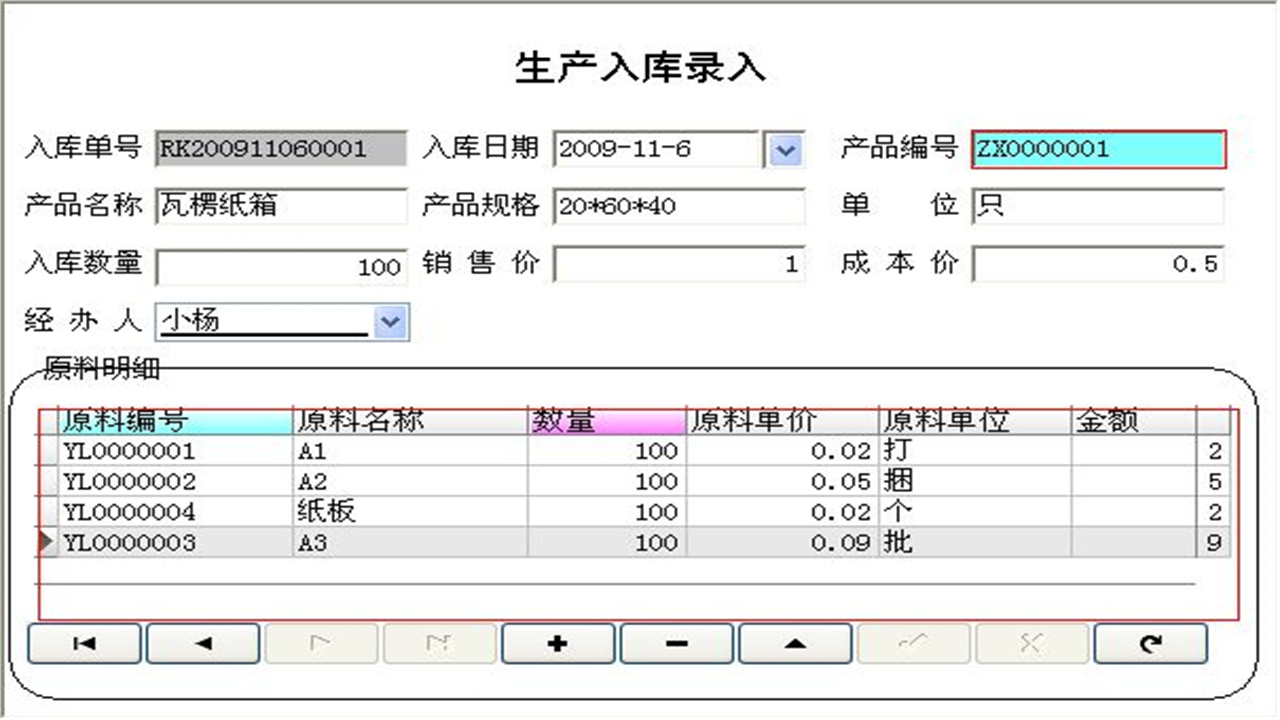Click the 成本价 input field
This screenshot has height=720, width=1280.
(x=1097, y=265)
